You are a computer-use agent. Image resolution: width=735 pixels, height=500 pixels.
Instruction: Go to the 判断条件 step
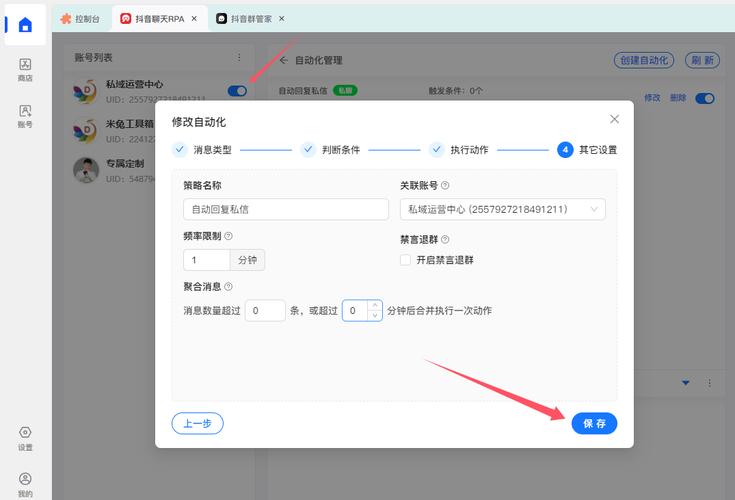[330, 149]
